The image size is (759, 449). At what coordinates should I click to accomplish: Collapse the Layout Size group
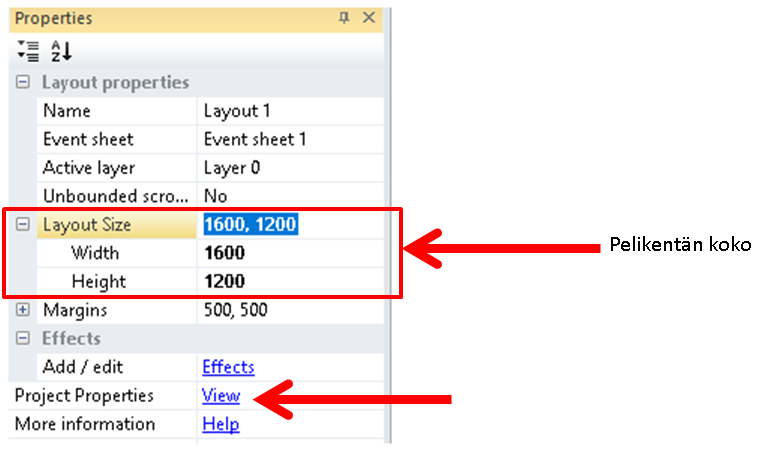[x=23, y=226]
